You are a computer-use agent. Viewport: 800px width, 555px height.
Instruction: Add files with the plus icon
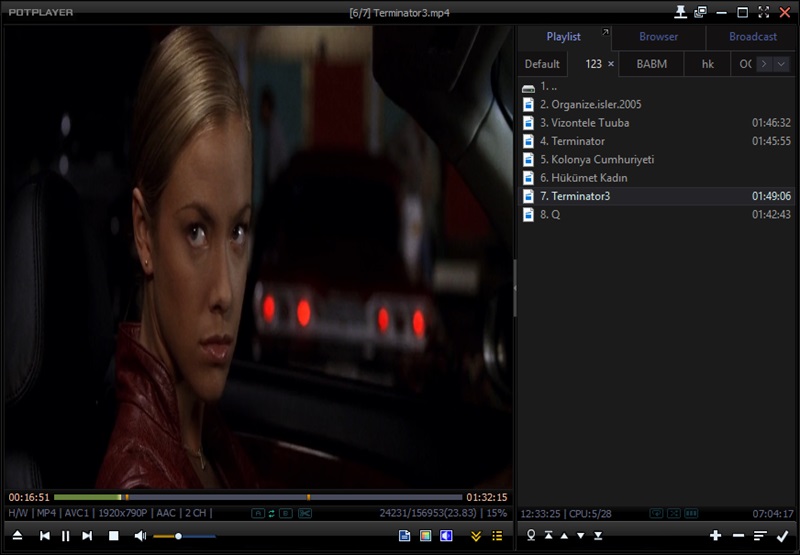point(715,535)
